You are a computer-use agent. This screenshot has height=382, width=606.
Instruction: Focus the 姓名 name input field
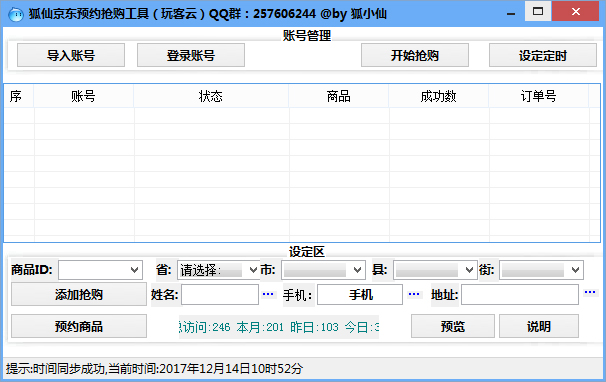[220, 295]
